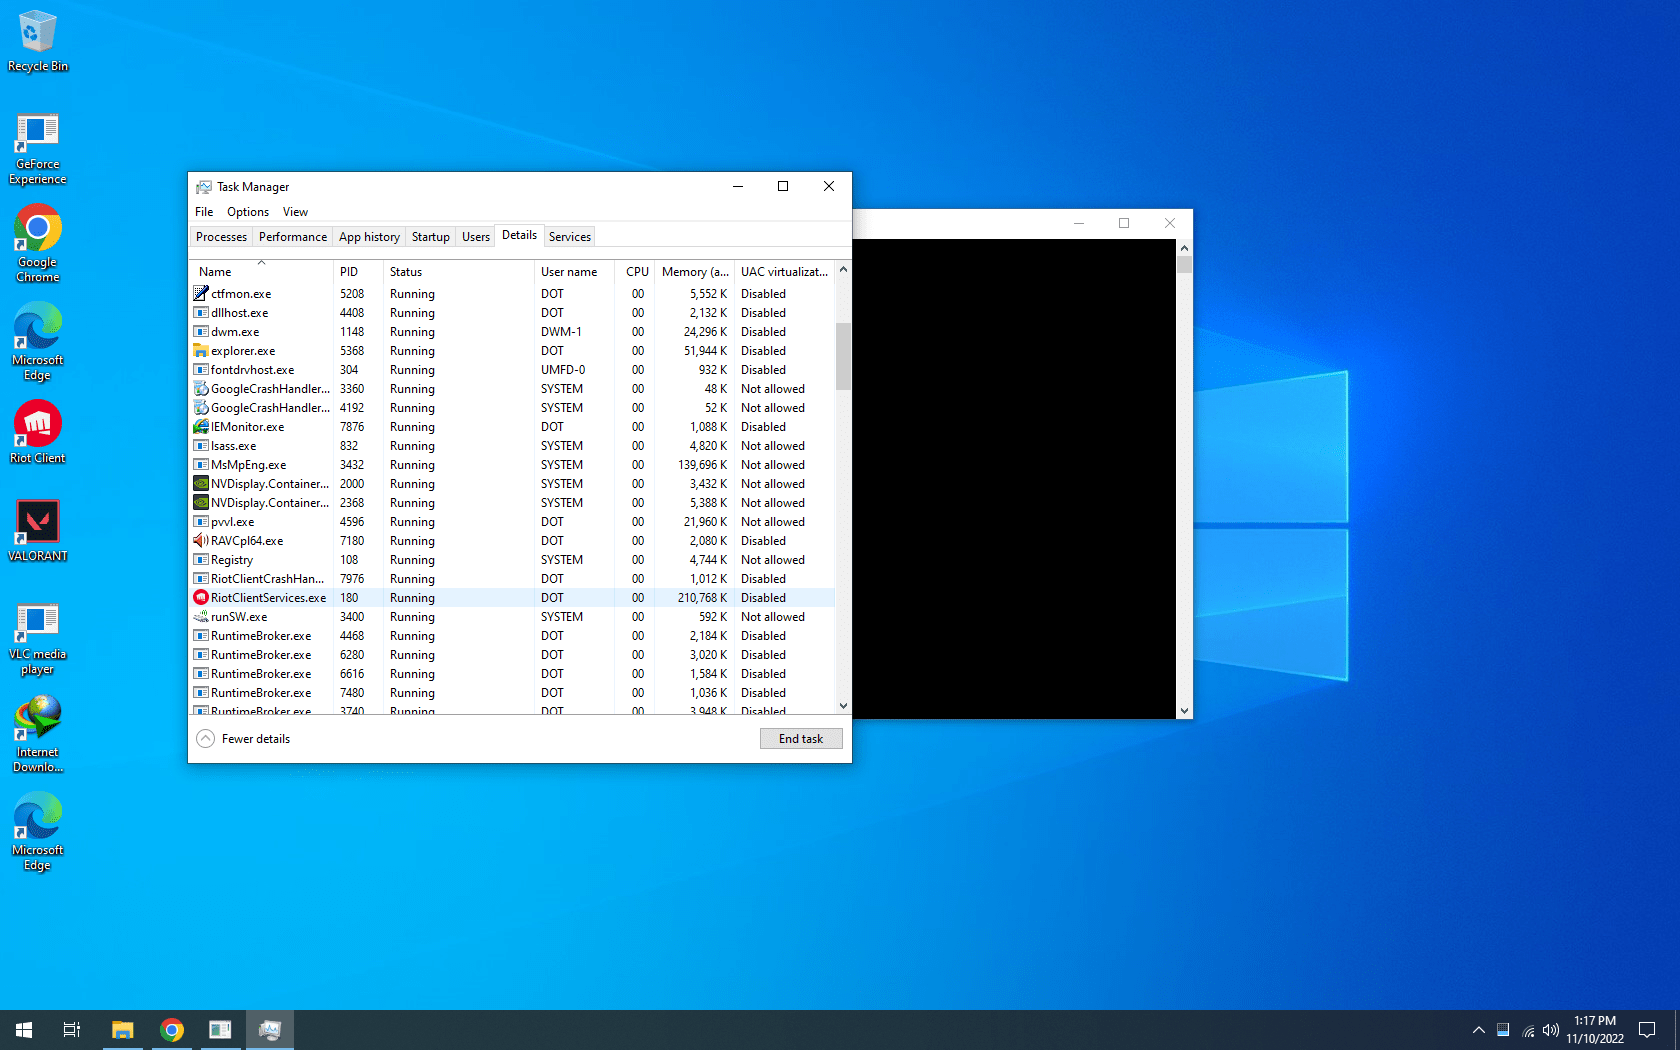Image resolution: width=1680 pixels, height=1050 pixels.
Task: Open the network status tray icon
Action: click(x=1528, y=1030)
